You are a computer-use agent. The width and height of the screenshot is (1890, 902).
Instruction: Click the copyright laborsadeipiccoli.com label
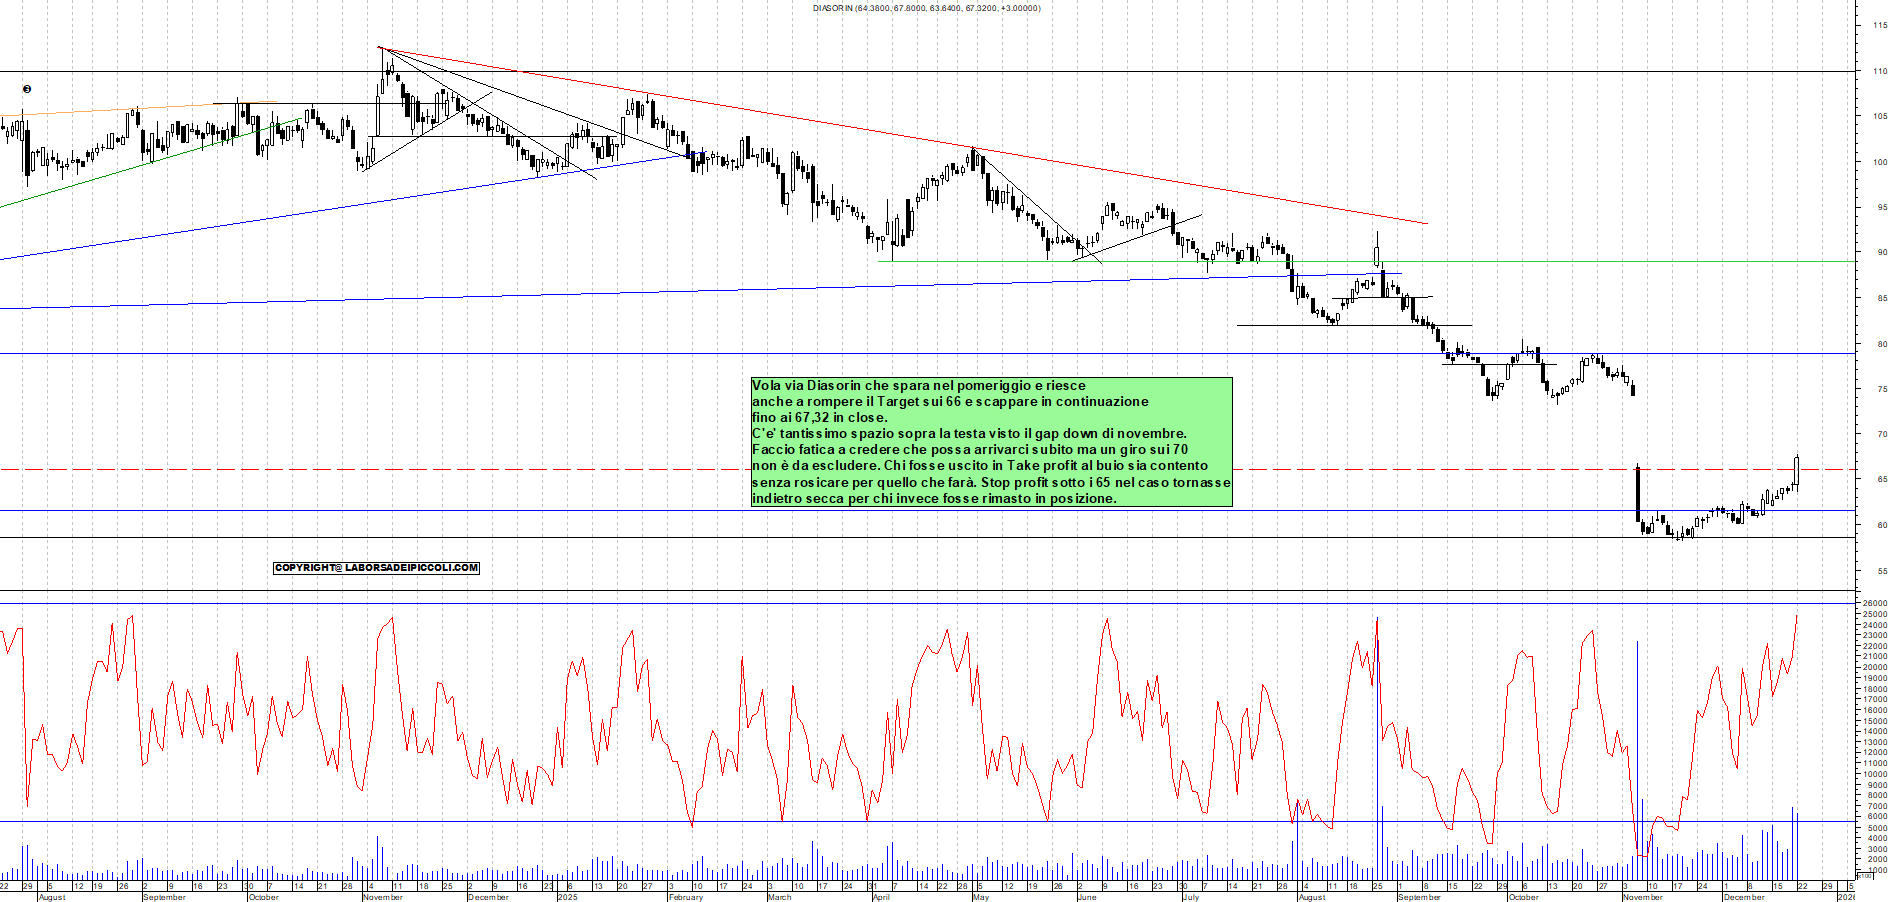pyautogui.click(x=376, y=568)
